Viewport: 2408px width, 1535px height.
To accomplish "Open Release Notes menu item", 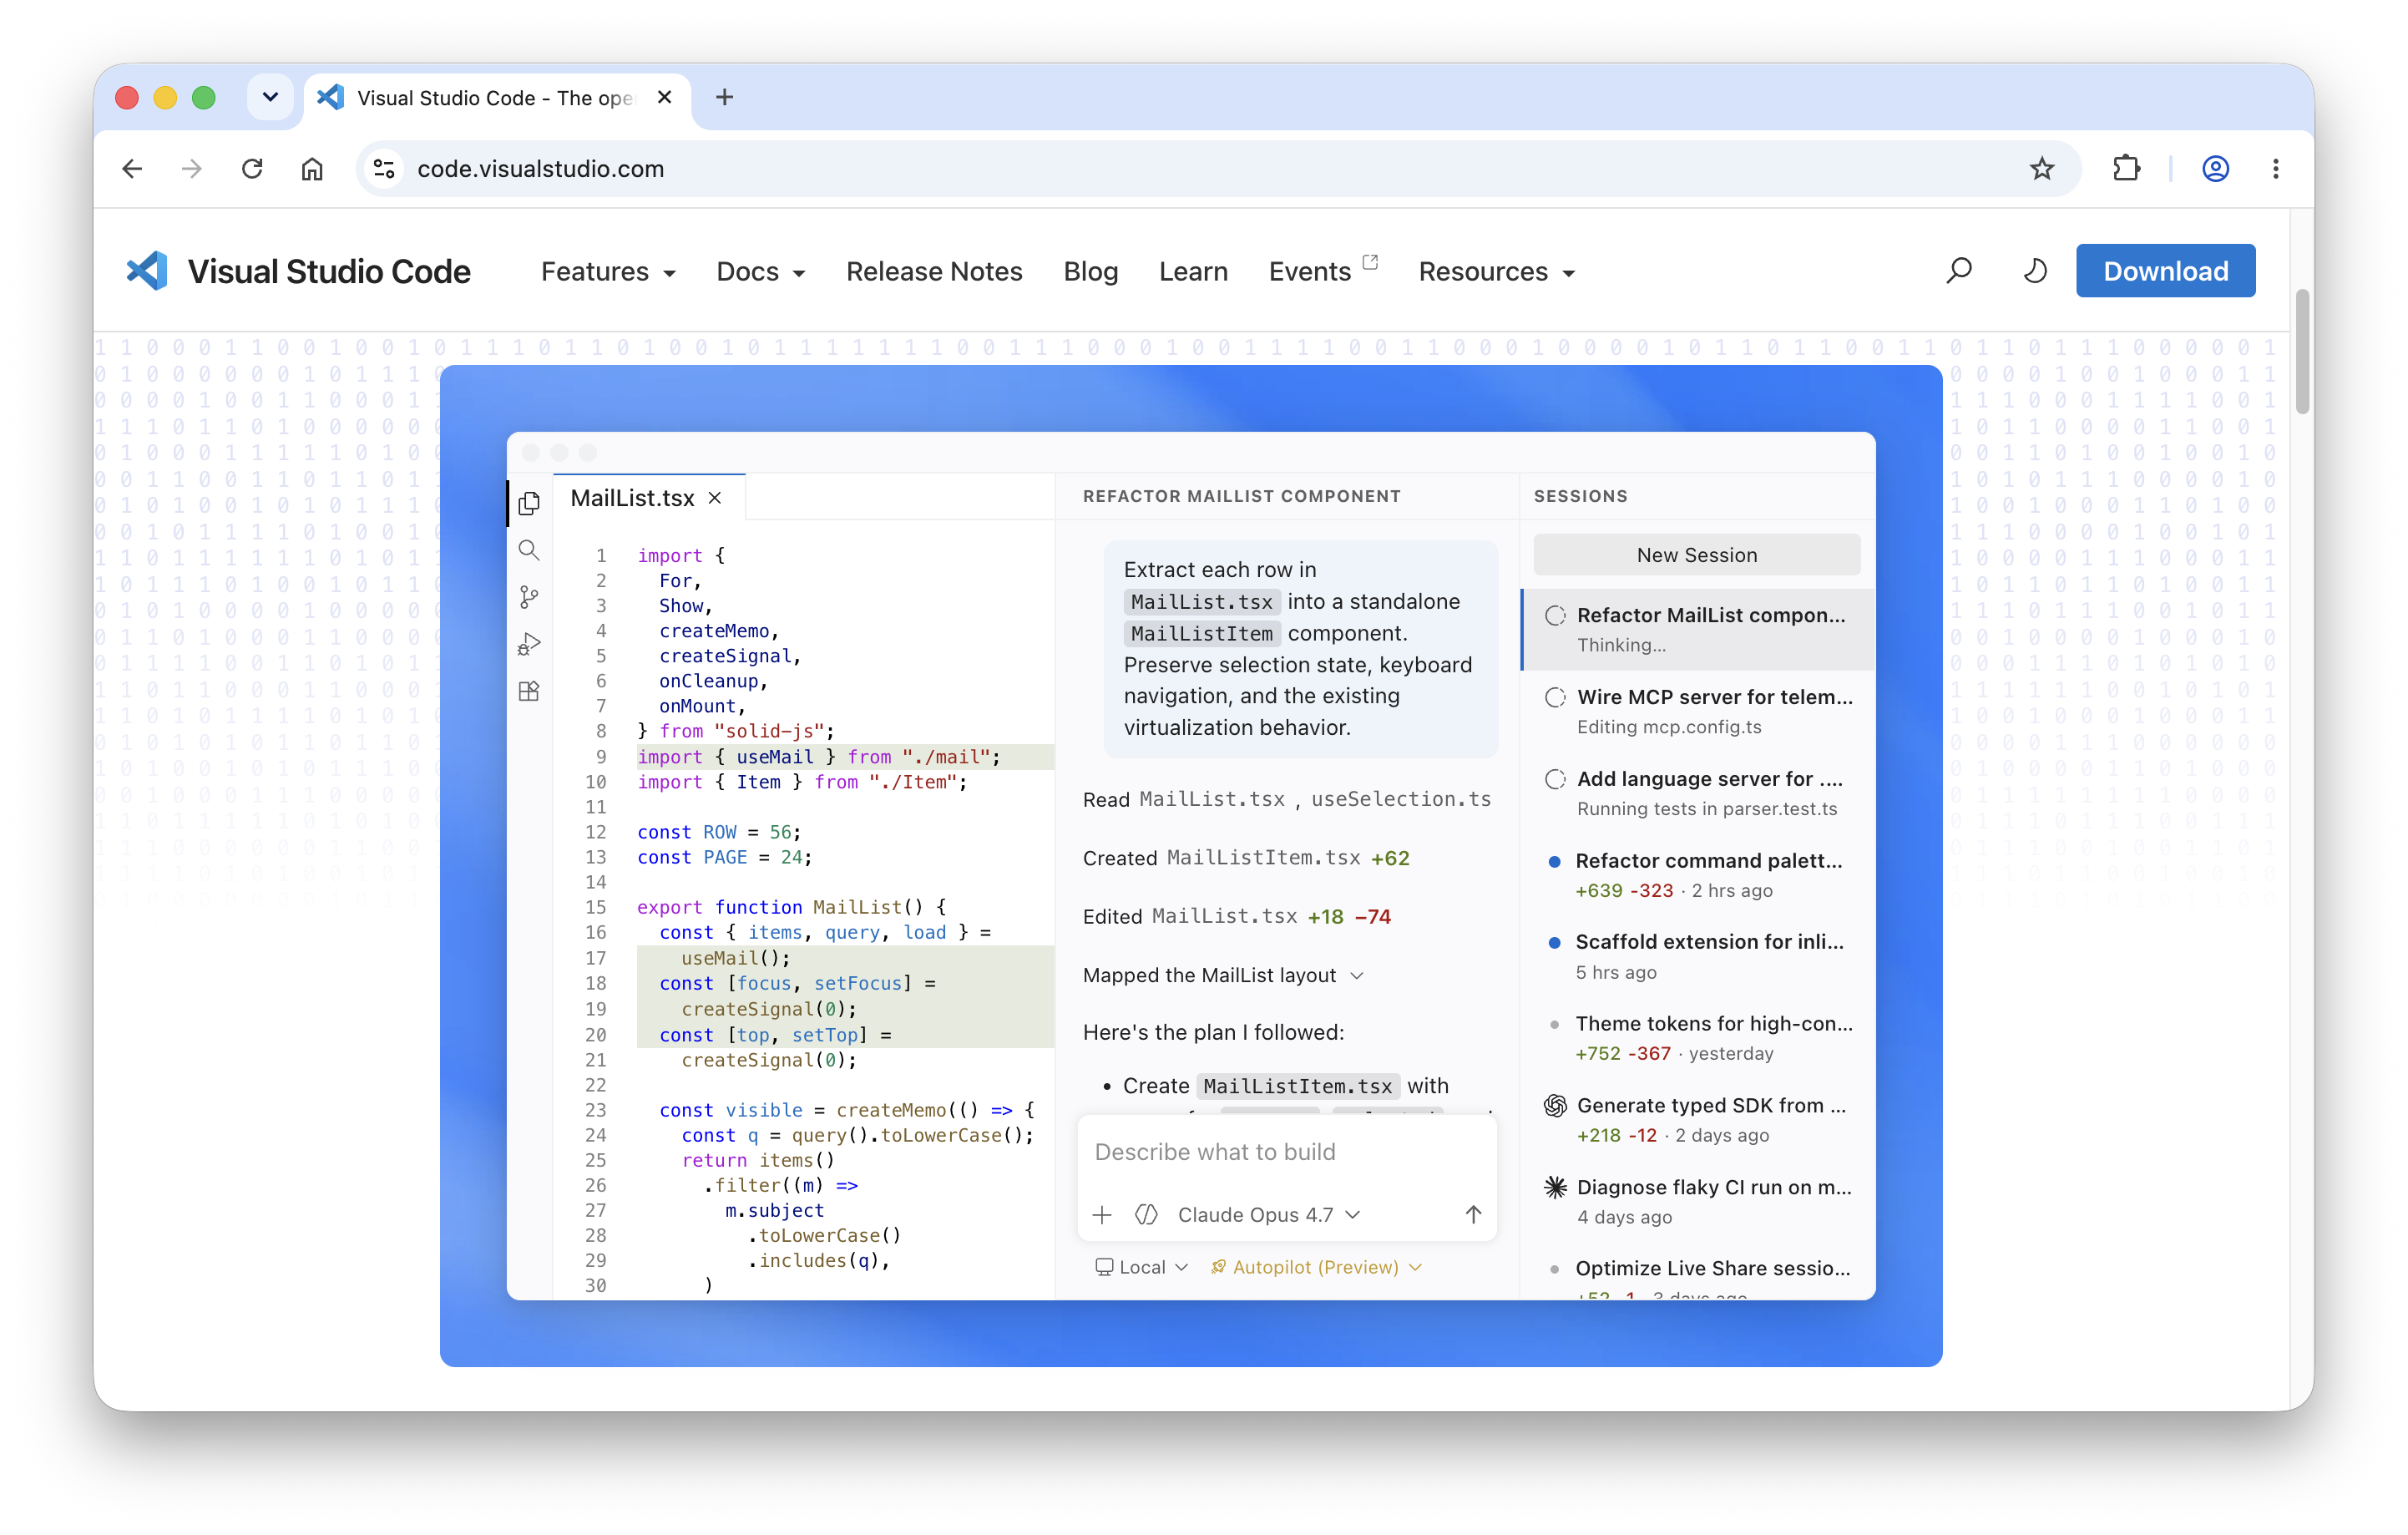I will tap(934, 271).
